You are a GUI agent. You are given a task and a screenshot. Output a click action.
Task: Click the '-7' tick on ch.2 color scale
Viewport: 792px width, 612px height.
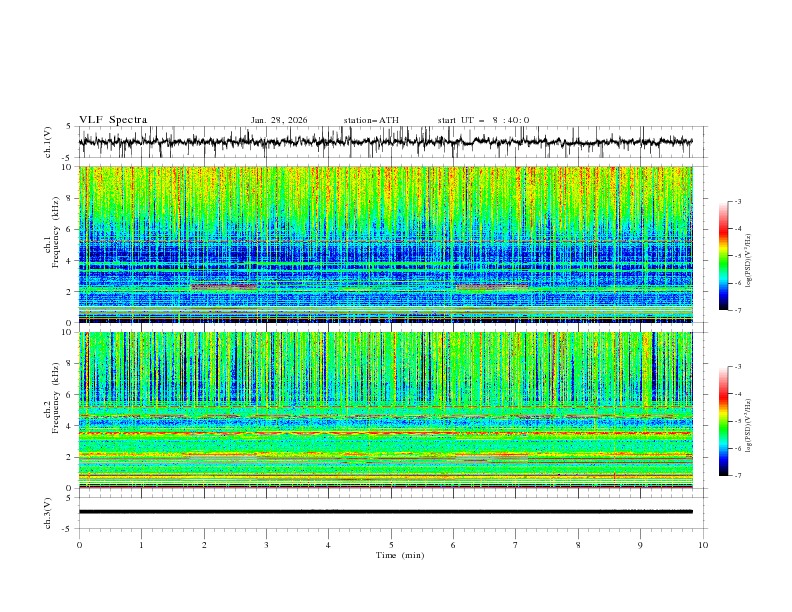tap(737, 475)
